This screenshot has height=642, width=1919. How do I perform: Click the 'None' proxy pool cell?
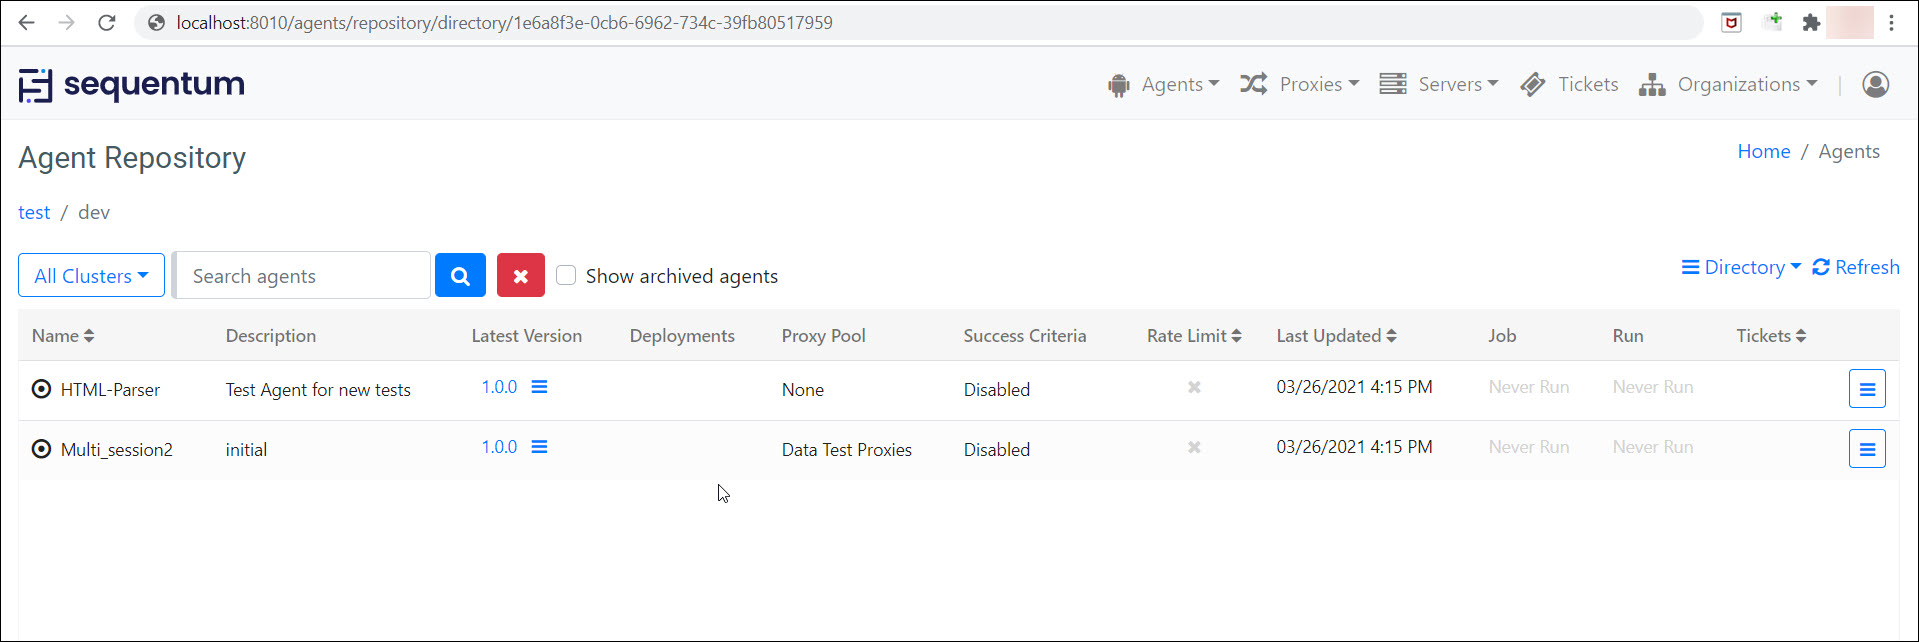tap(803, 389)
